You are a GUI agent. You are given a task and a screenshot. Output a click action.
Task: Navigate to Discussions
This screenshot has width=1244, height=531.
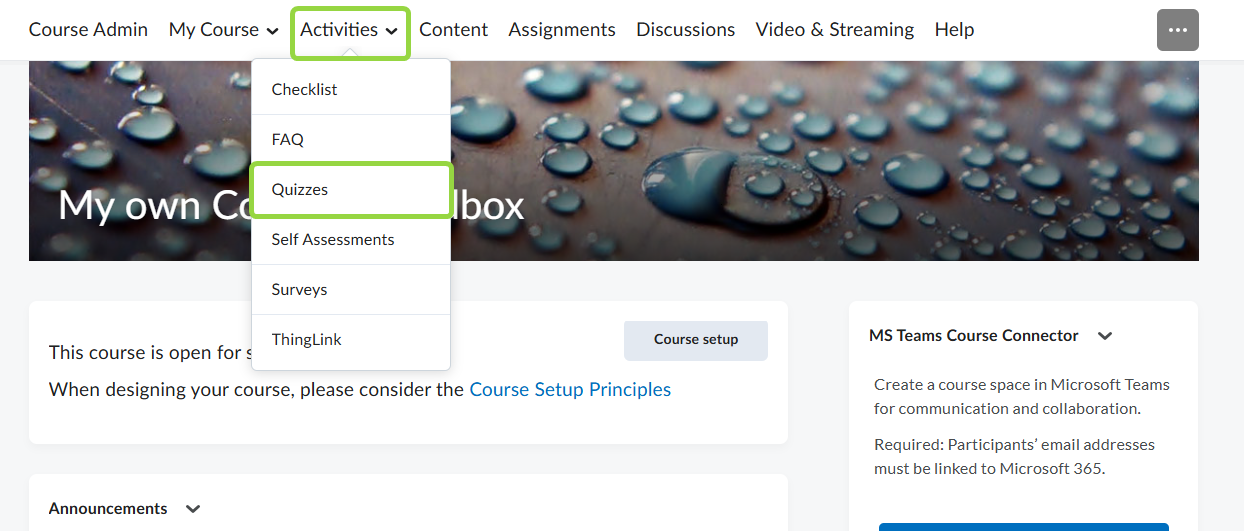click(685, 30)
